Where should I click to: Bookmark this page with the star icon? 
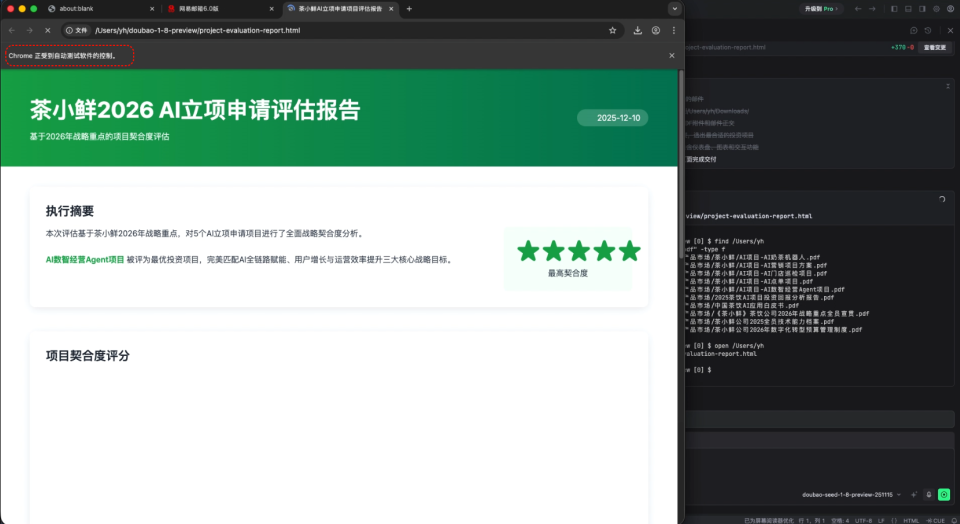pyautogui.click(x=612, y=30)
